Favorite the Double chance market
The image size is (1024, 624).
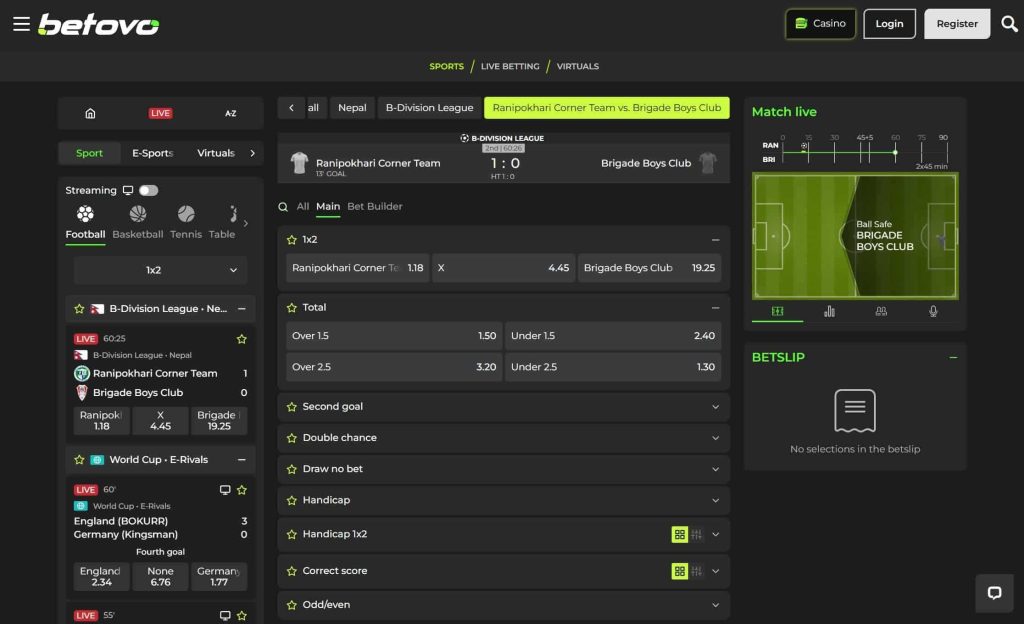pyautogui.click(x=291, y=438)
